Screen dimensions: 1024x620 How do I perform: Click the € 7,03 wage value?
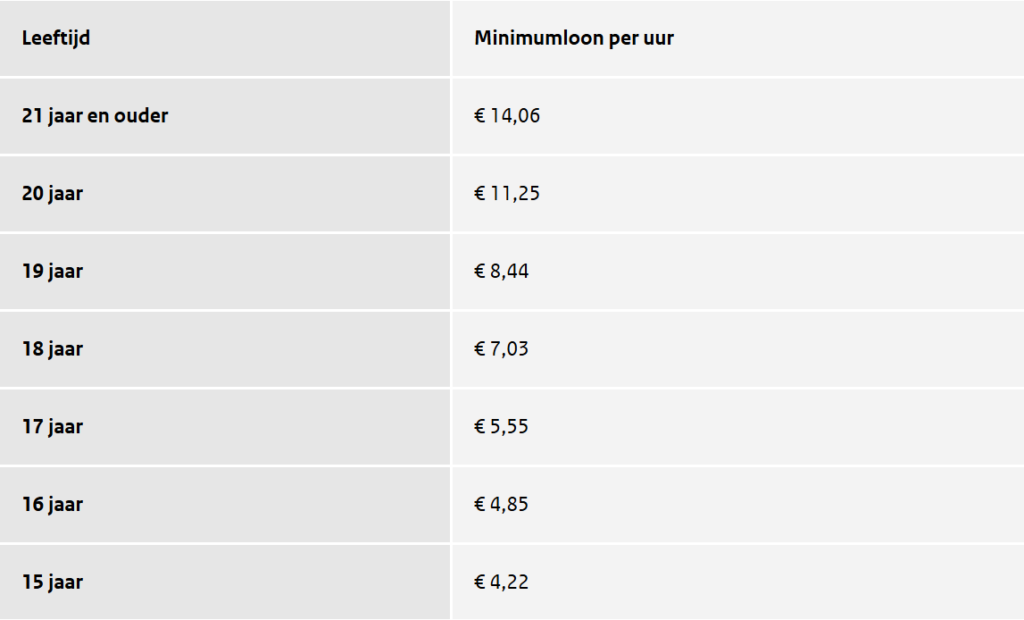pyautogui.click(x=502, y=350)
